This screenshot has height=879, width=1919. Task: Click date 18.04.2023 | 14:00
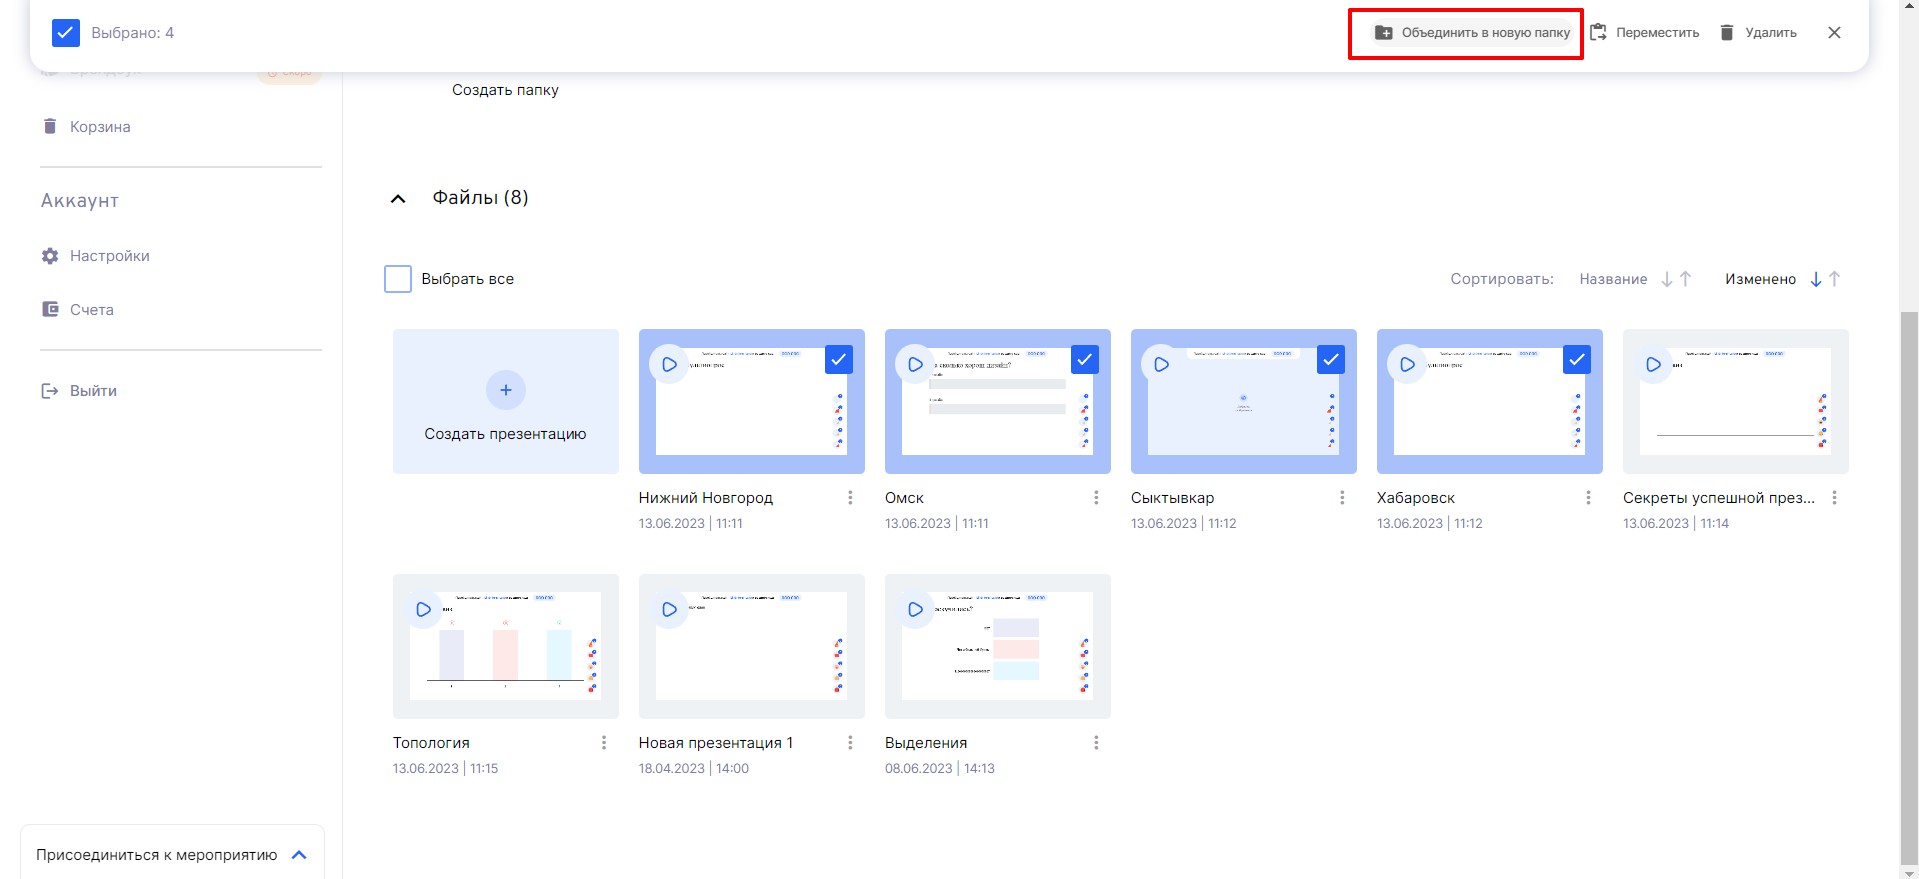pos(694,769)
